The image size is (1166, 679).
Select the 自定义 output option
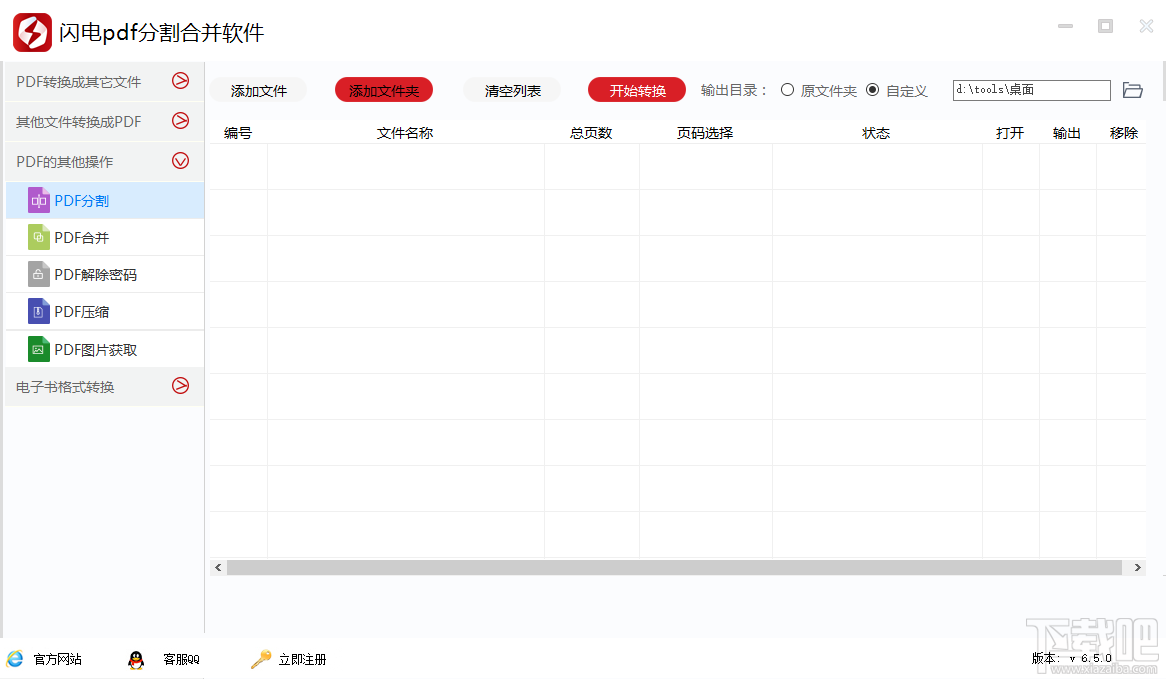[874, 90]
